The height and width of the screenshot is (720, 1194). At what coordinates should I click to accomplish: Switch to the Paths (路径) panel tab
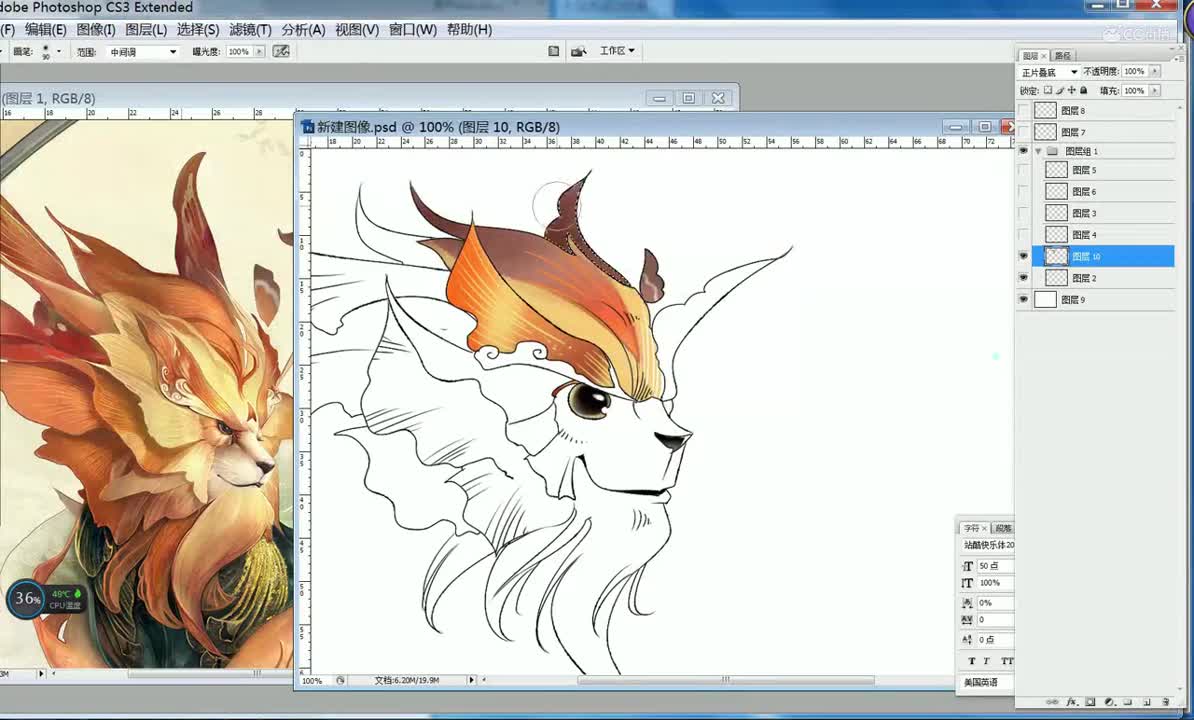[1063, 56]
